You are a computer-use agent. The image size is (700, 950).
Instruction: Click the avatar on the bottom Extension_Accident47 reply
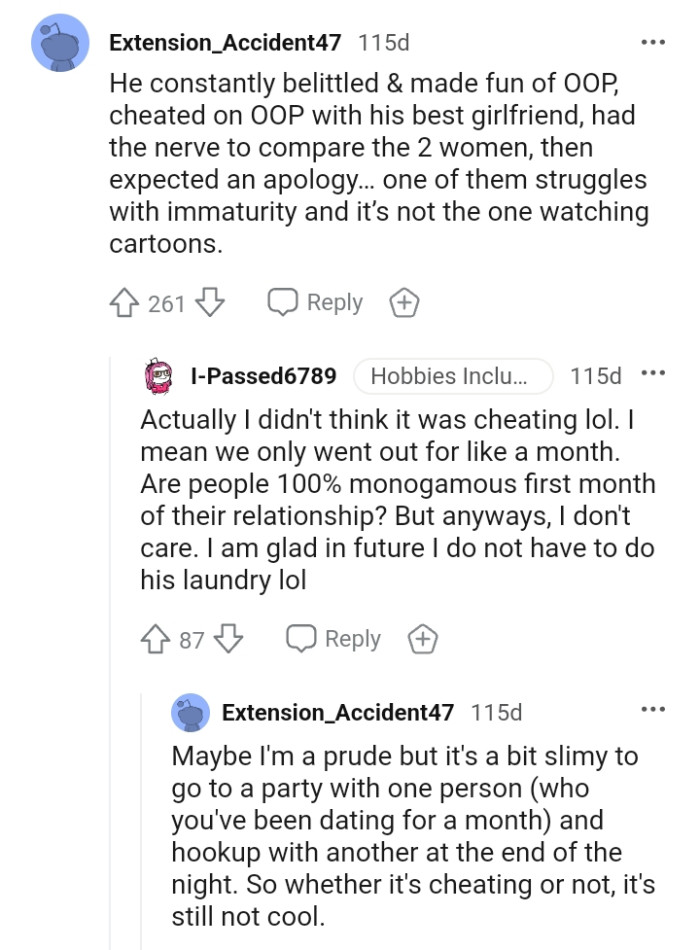click(x=190, y=713)
